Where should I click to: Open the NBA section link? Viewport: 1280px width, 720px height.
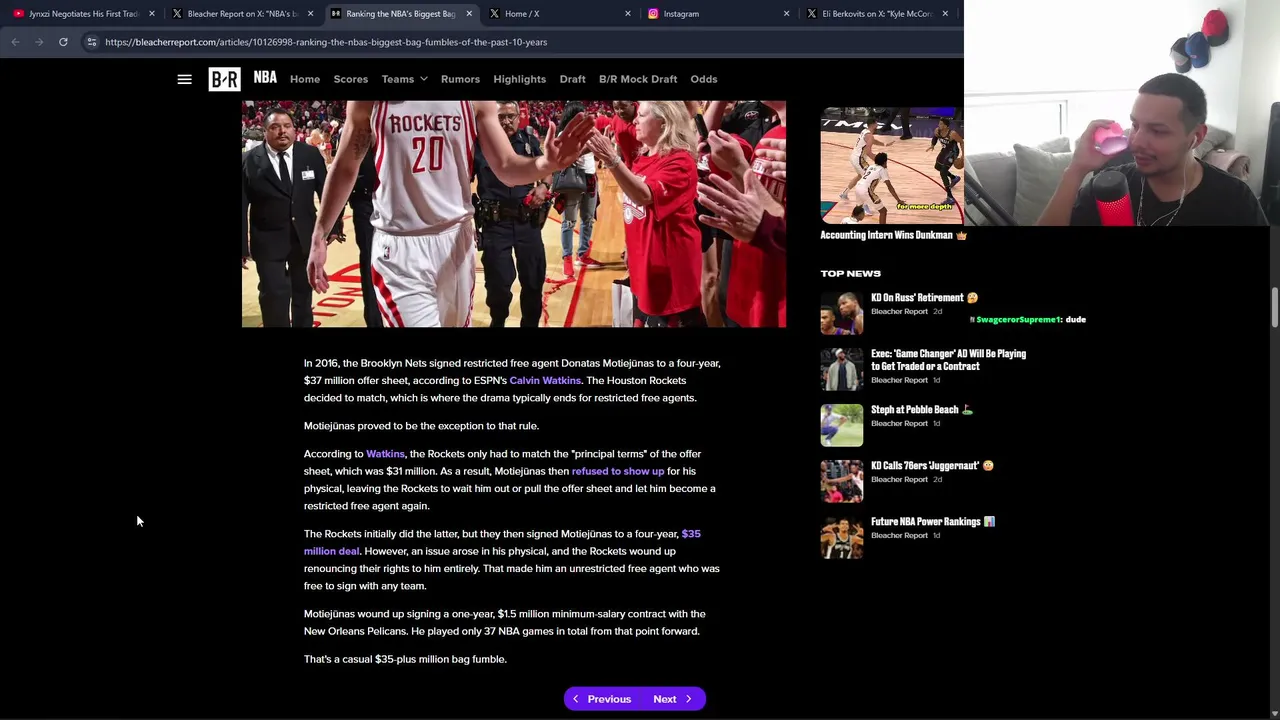265,77
